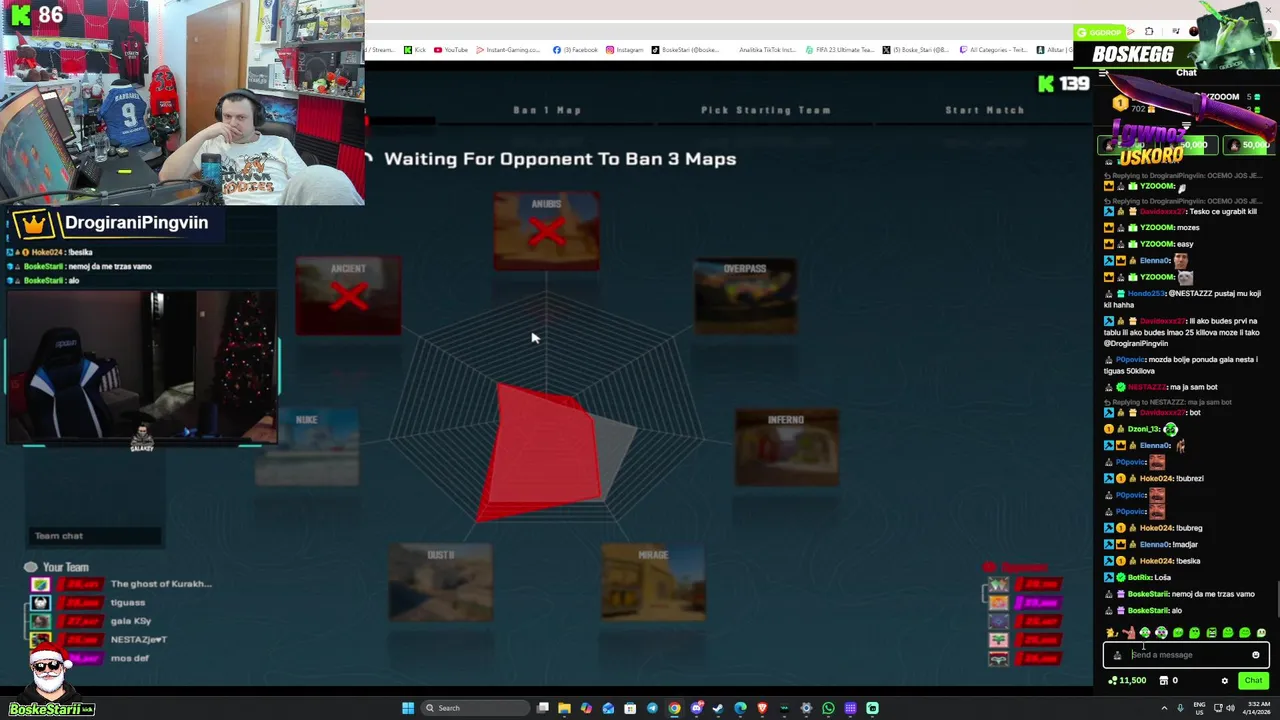Open Telegram from the taskbar

coord(652,708)
